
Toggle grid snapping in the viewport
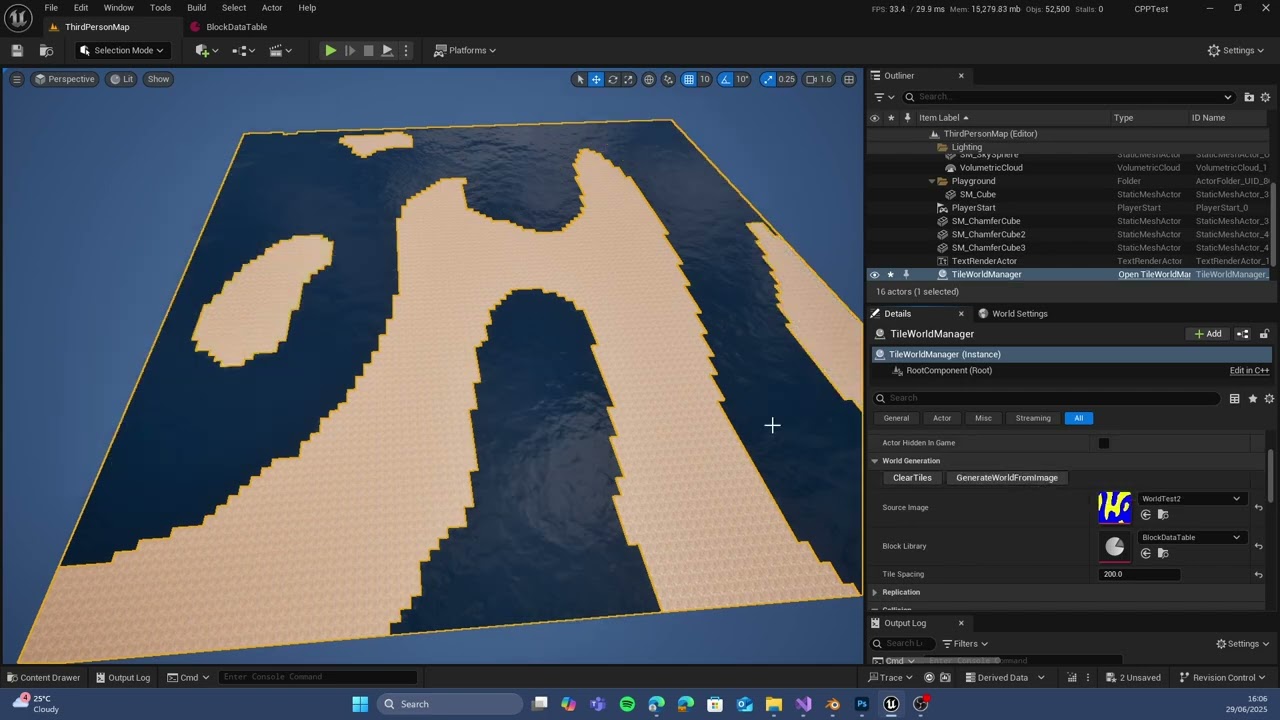(689, 79)
